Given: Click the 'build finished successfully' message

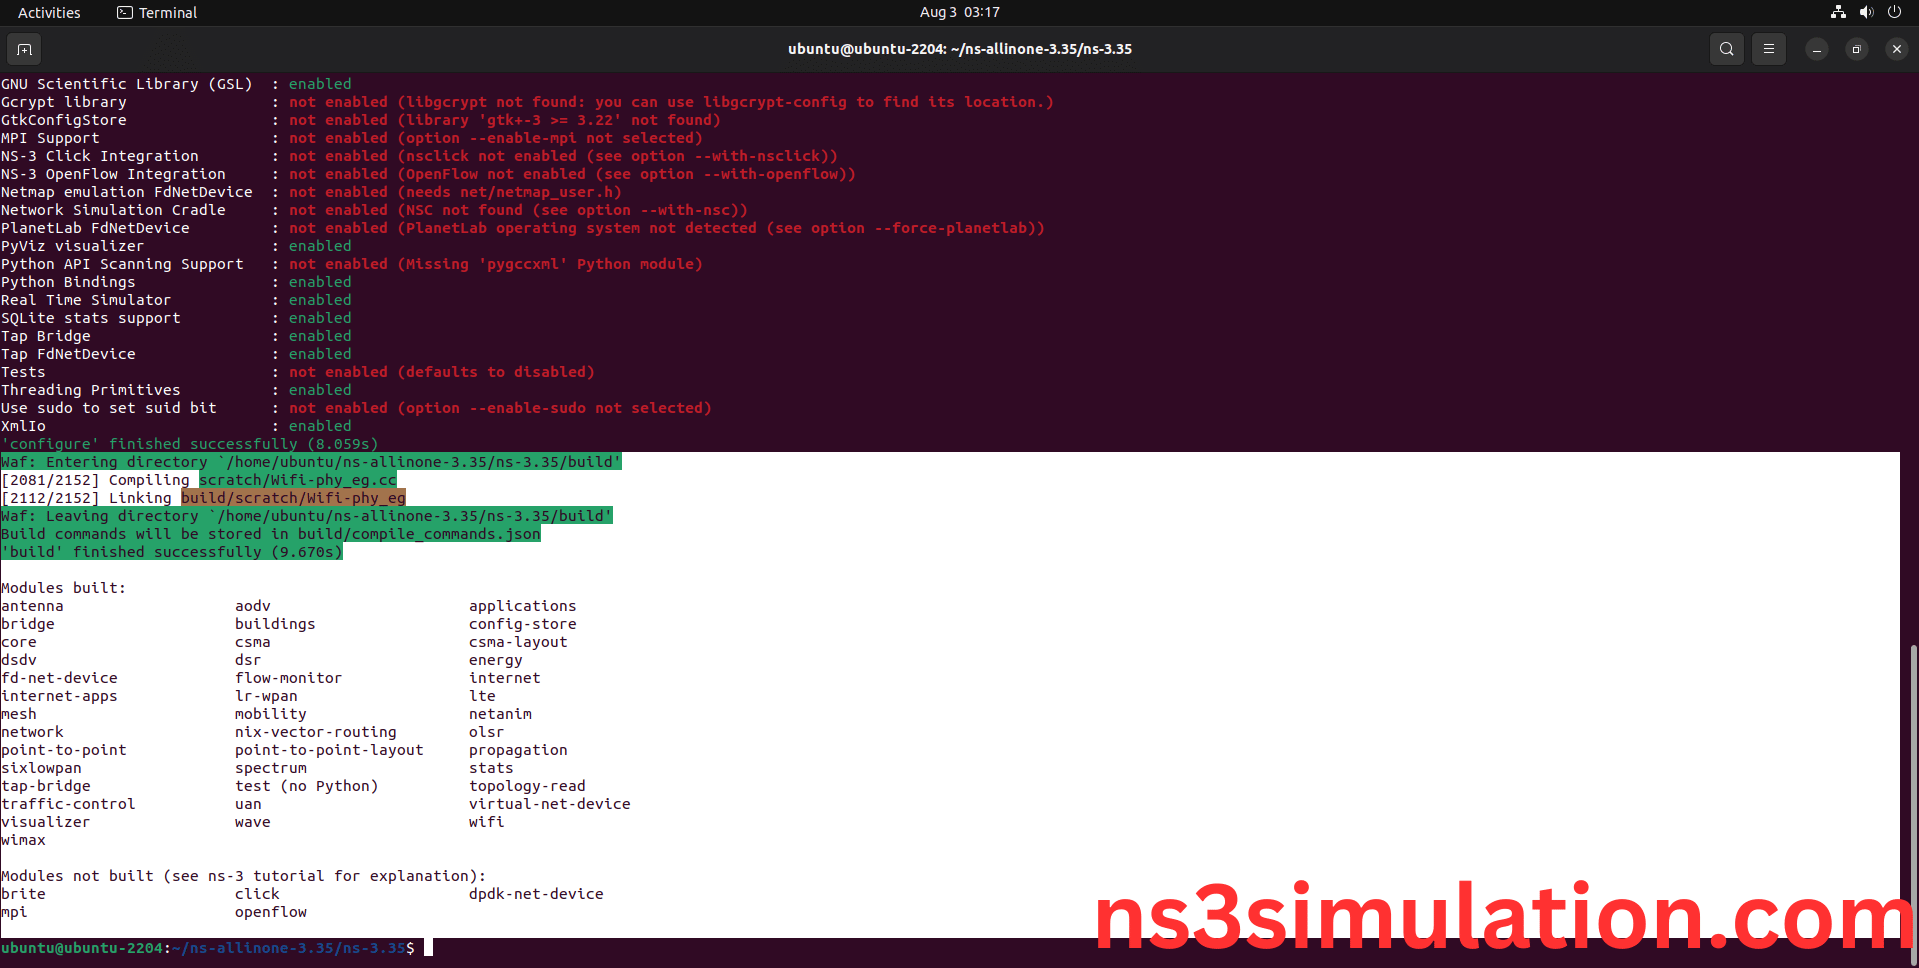Looking at the screenshot, I should tap(171, 551).
